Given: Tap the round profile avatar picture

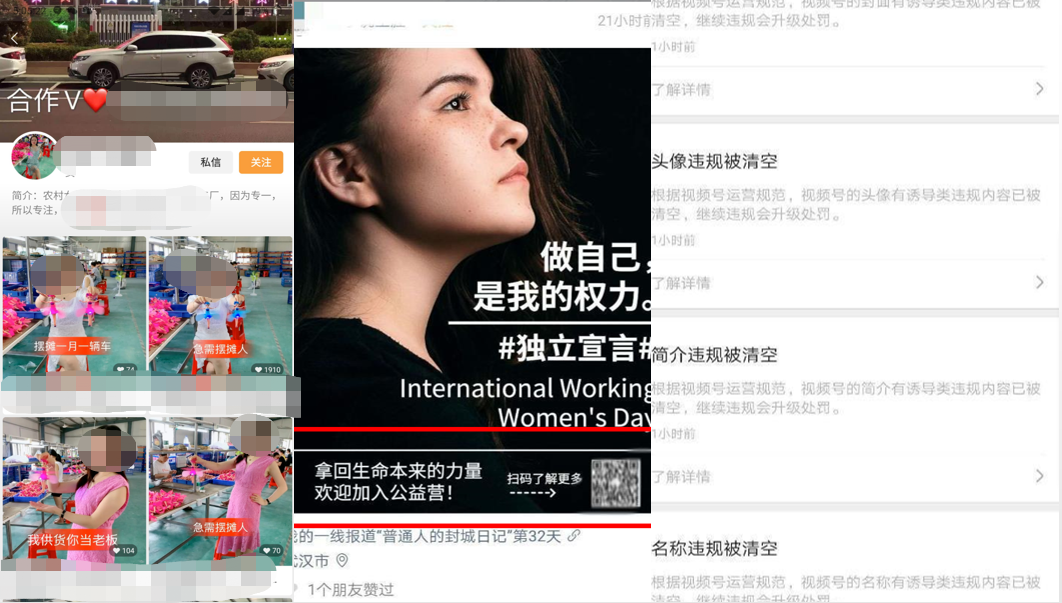Looking at the screenshot, I should [35, 156].
